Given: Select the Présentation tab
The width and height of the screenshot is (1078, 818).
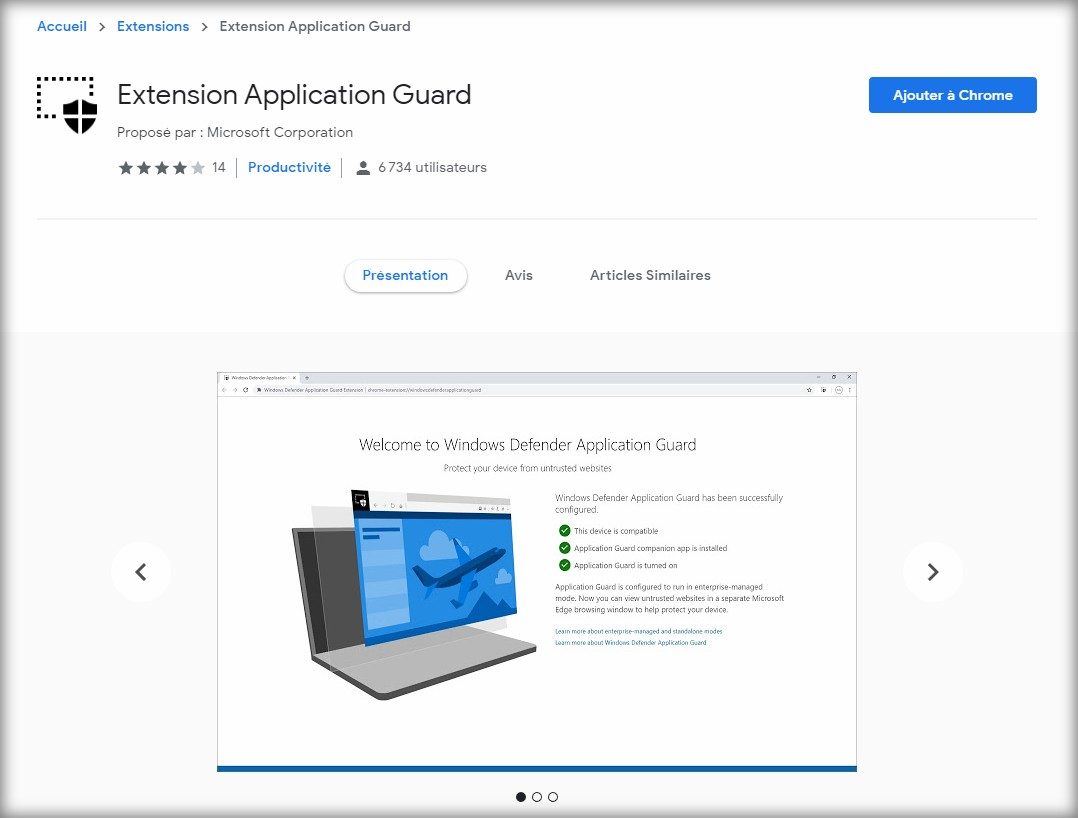Looking at the screenshot, I should (406, 276).
